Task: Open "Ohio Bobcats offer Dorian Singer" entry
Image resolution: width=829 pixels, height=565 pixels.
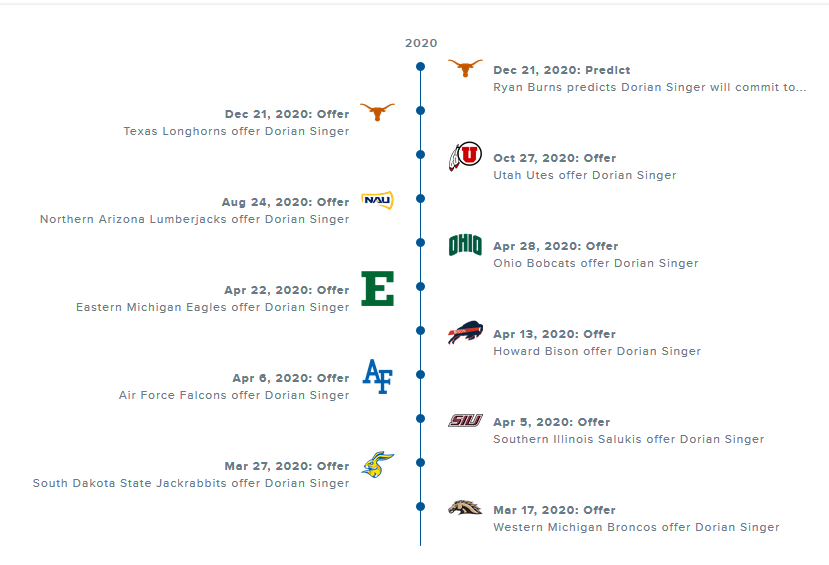Action: tap(595, 263)
